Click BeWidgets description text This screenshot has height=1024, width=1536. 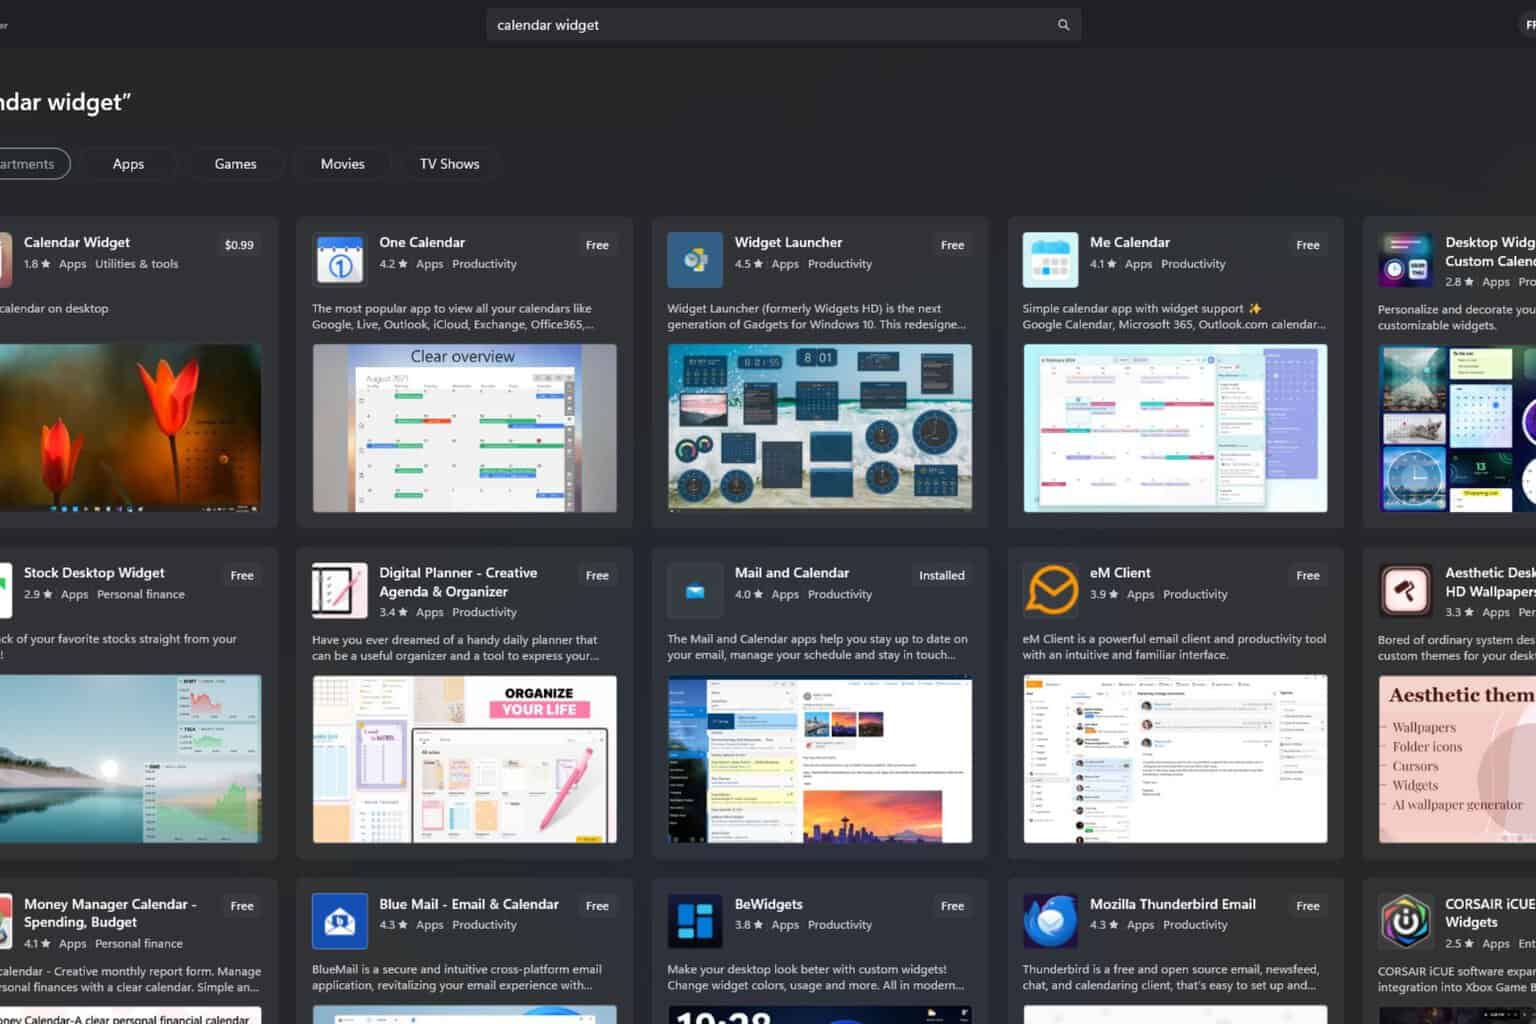point(816,977)
